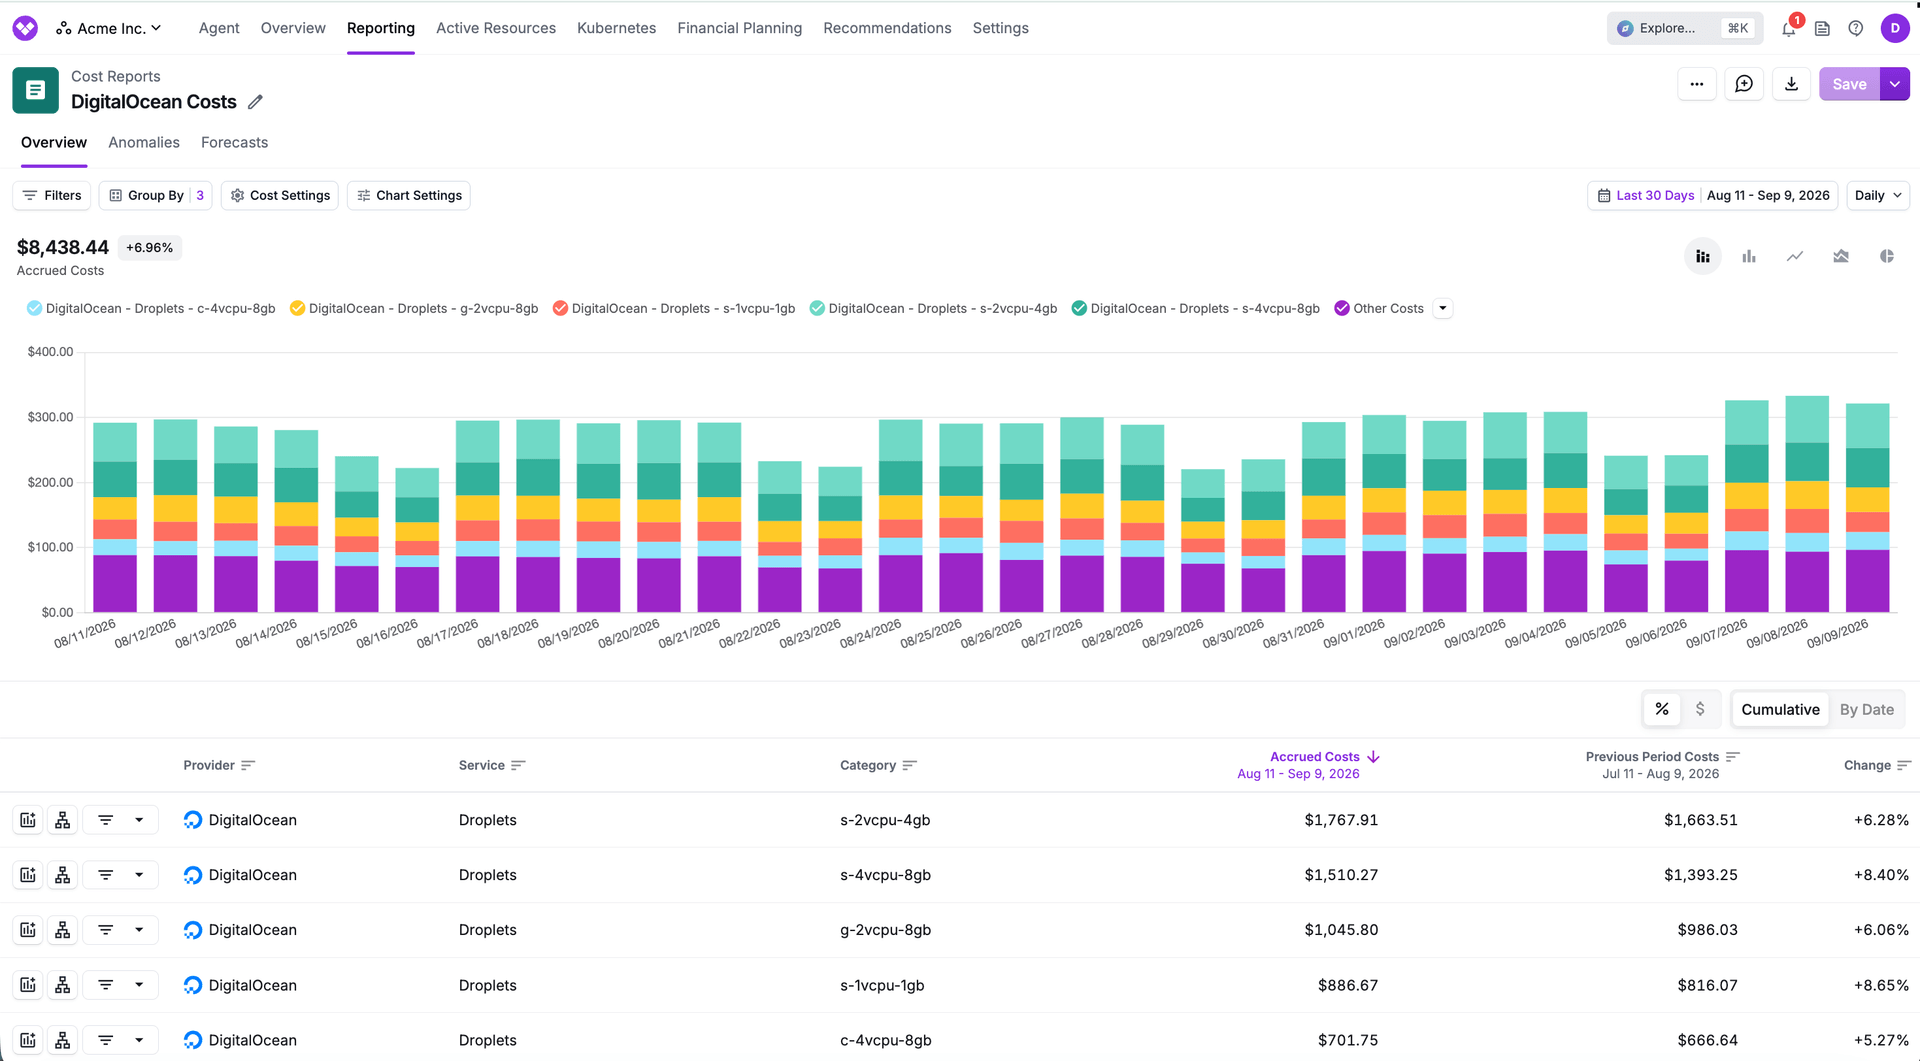
Task: Select the grouped bar chart view
Action: click(x=1749, y=256)
